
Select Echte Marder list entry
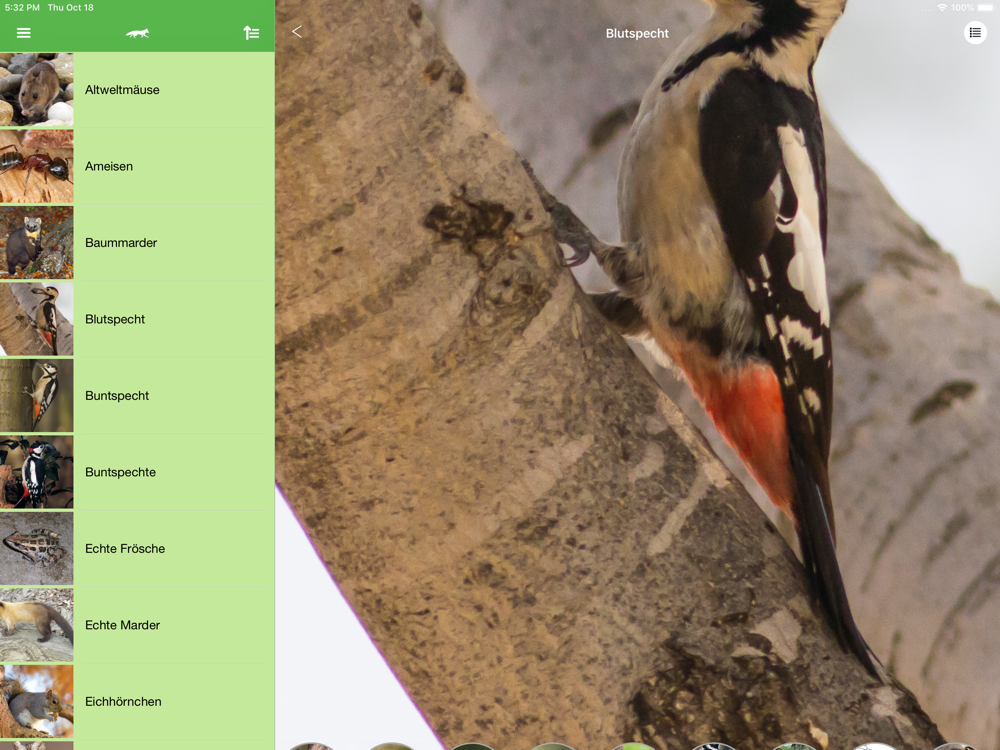[x=137, y=626]
